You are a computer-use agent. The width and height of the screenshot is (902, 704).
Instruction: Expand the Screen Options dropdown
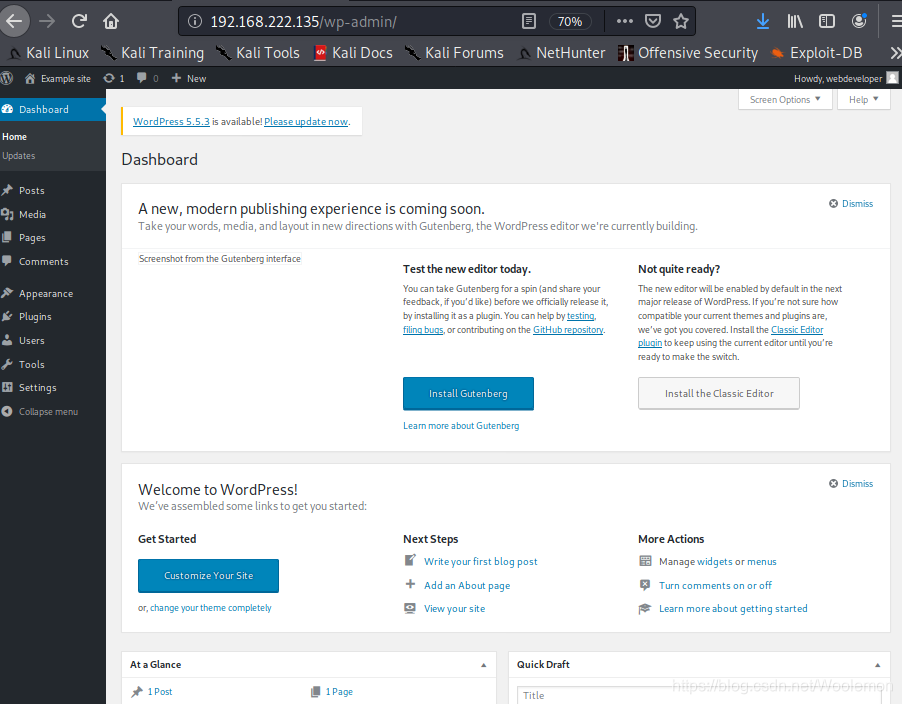pyautogui.click(x=785, y=100)
